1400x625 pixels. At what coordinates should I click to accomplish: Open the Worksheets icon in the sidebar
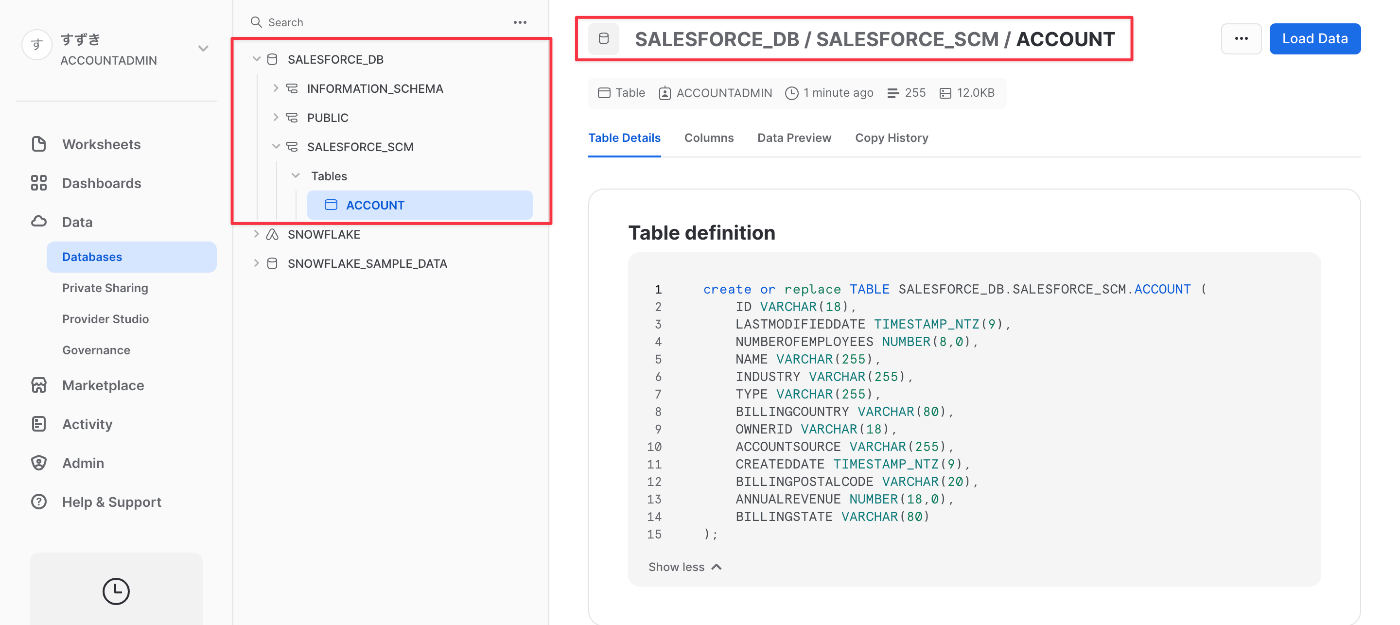coord(39,144)
